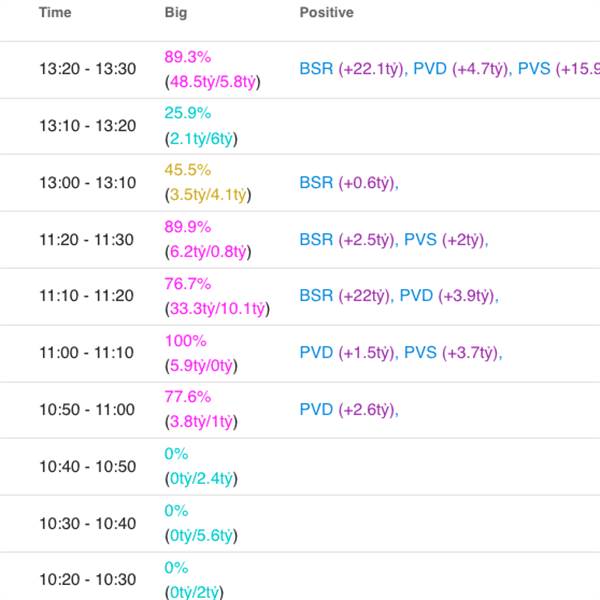Image resolution: width=600 pixels, height=600 pixels.
Task: Select the 89.3% big value
Action: [x=188, y=57]
